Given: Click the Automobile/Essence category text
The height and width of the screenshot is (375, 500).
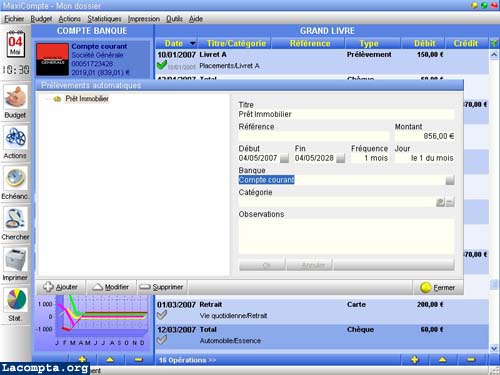Looking at the screenshot, I should click(230, 341).
